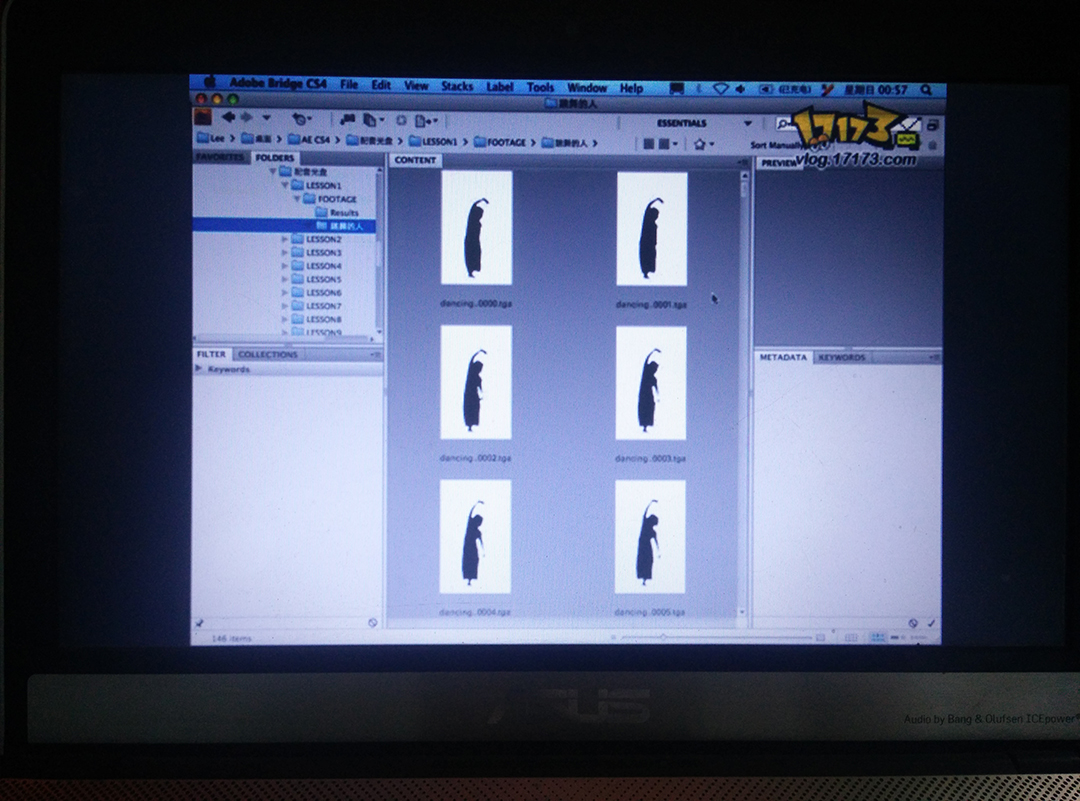Open the Tools menu
1080x801 pixels.
pyautogui.click(x=540, y=87)
